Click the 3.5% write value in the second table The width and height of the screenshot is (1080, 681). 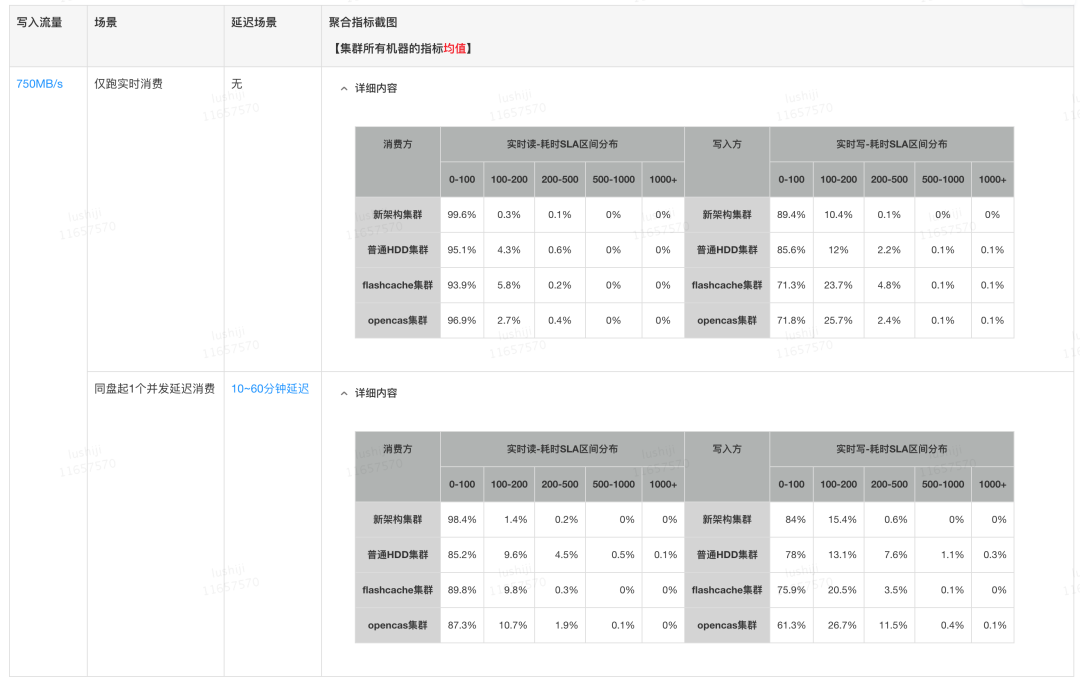point(895,590)
